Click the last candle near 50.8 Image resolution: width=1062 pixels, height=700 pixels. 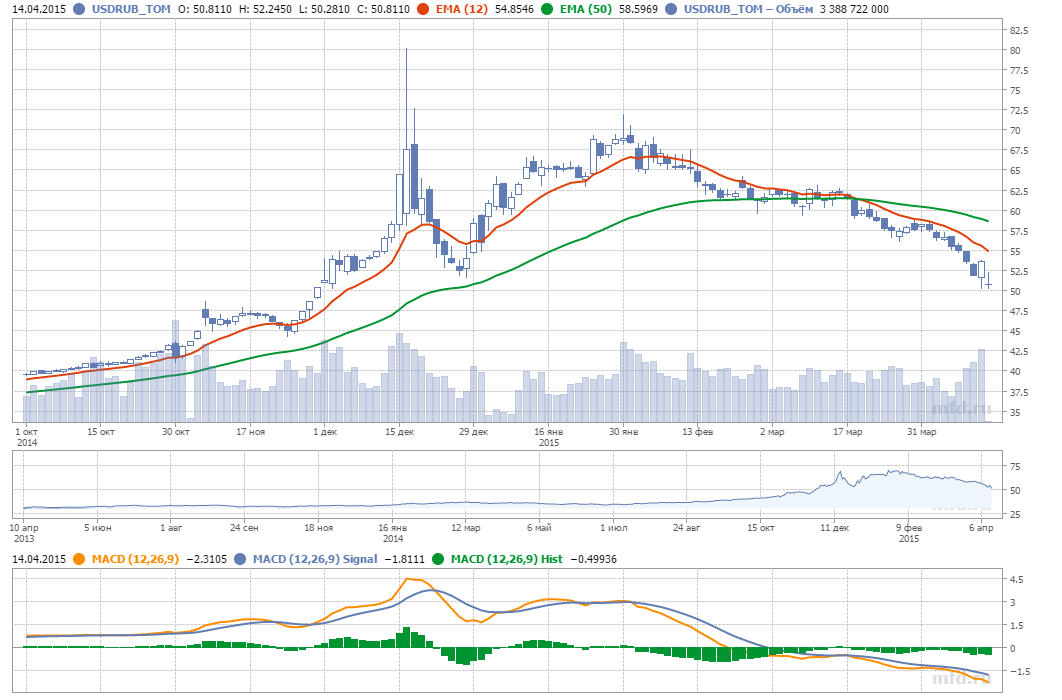pyautogui.click(x=989, y=280)
